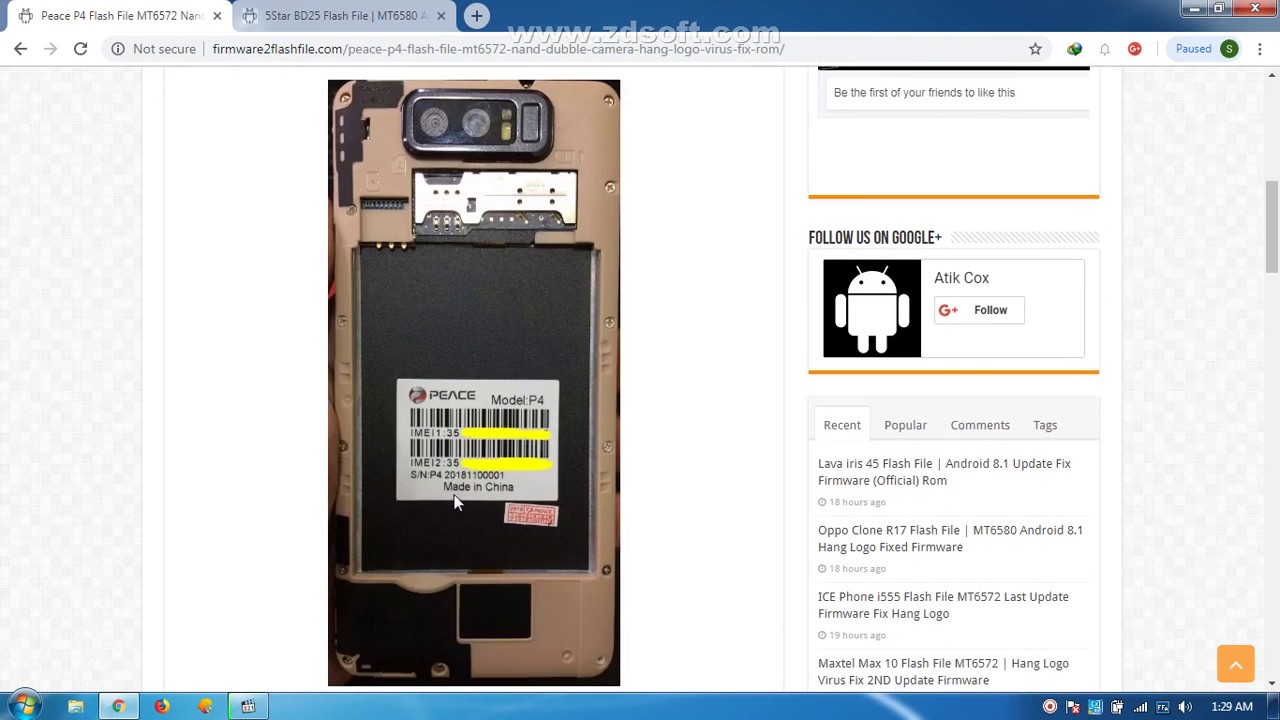The width and height of the screenshot is (1280, 720).
Task: Click the Chrome taskbar icon
Action: pyautogui.click(x=118, y=706)
